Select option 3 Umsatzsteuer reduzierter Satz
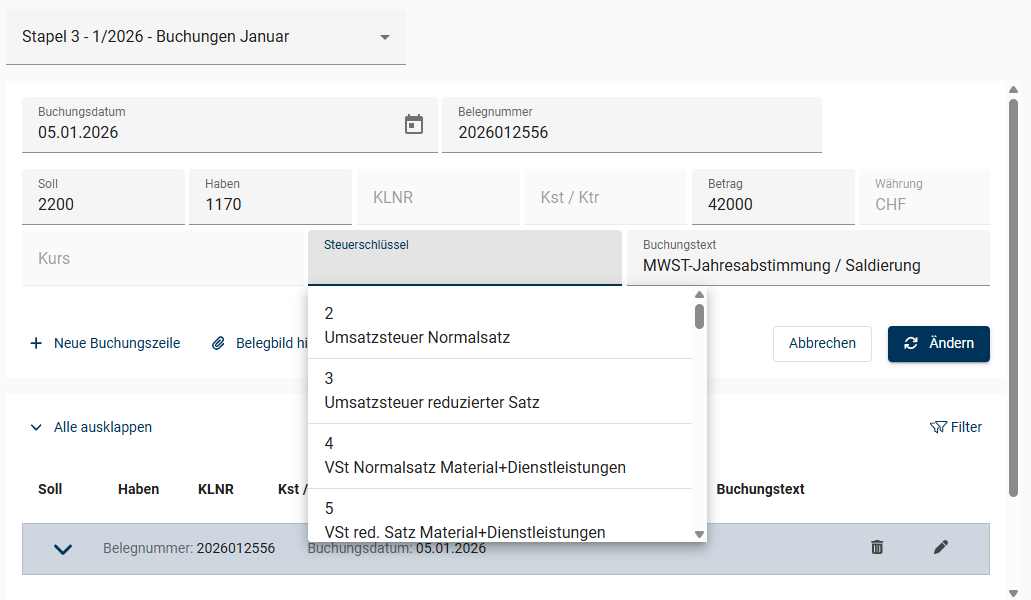The image size is (1031, 600). [500, 391]
